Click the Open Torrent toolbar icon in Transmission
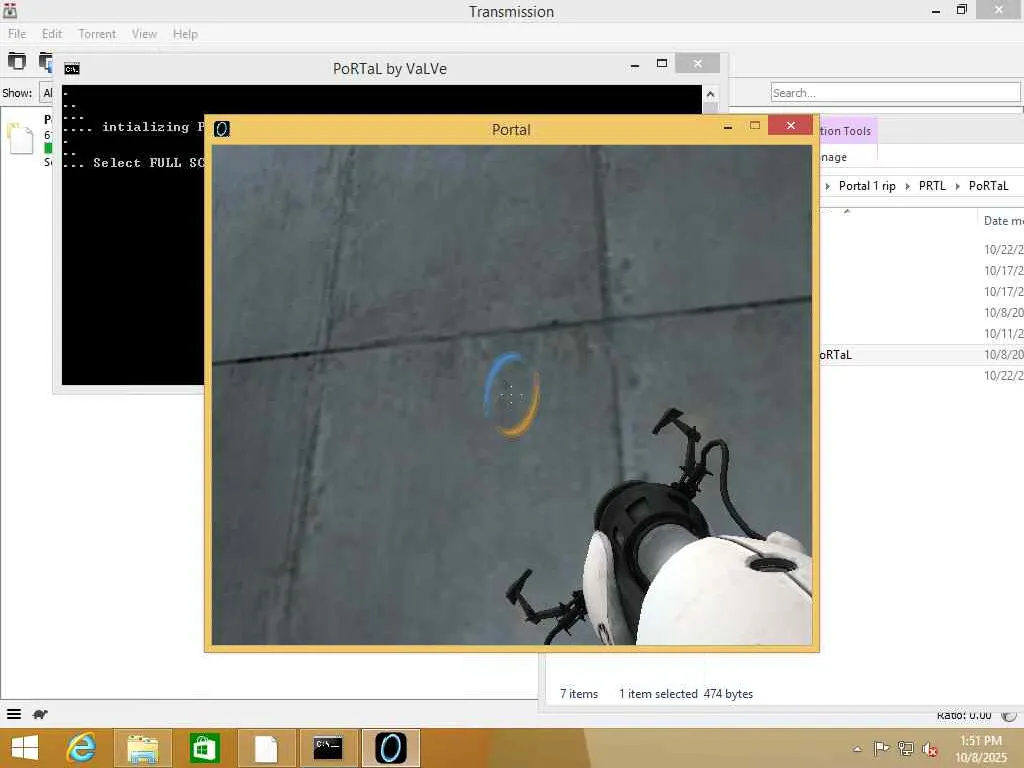 pos(16,61)
